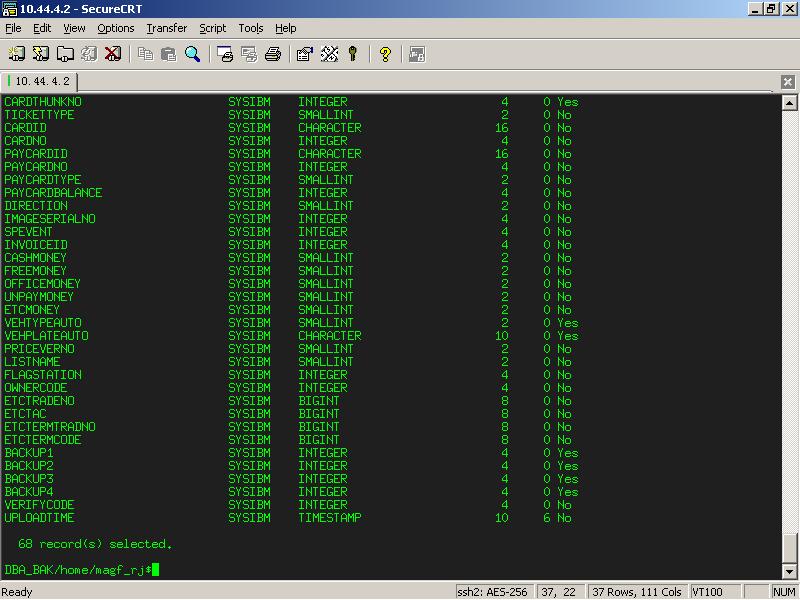This screenshot has height=600, width=800.
Task: Click the Connect toolbar icon
Action: tap(17, 54)
